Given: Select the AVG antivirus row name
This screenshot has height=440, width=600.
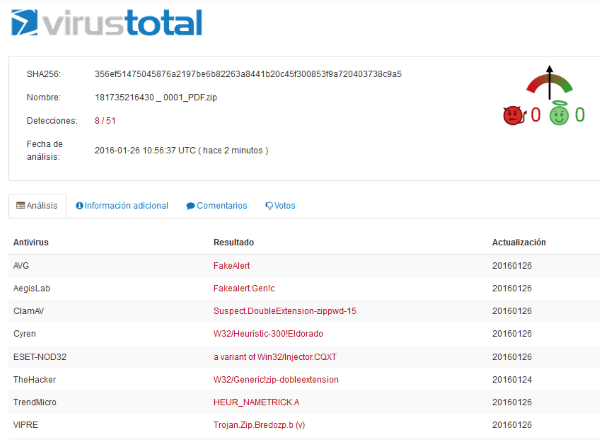Looking at the screenshot, I should pos(21,266).
